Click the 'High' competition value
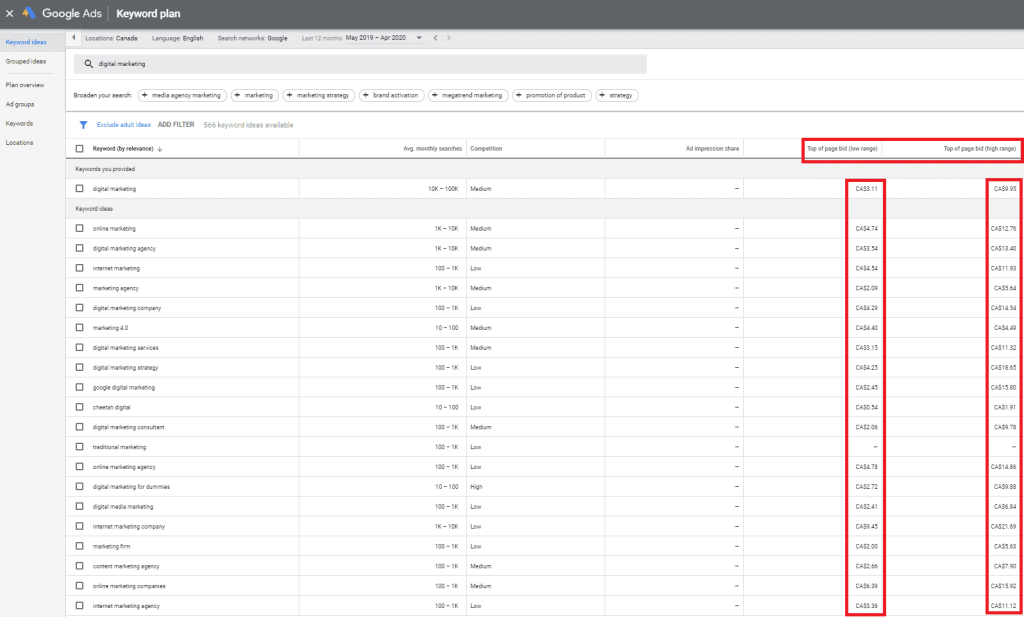 pyautogui.click(x=476, y=486)
